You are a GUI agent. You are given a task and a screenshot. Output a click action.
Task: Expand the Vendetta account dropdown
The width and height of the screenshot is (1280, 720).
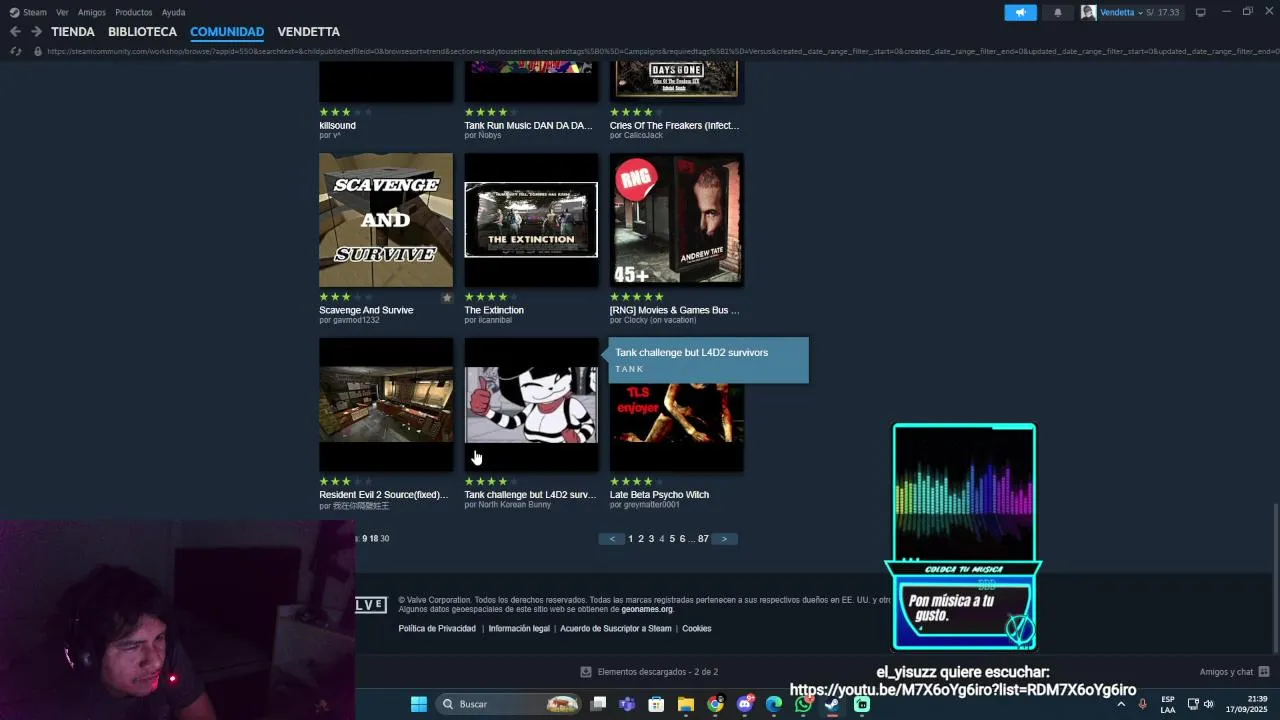point(1140,12)
